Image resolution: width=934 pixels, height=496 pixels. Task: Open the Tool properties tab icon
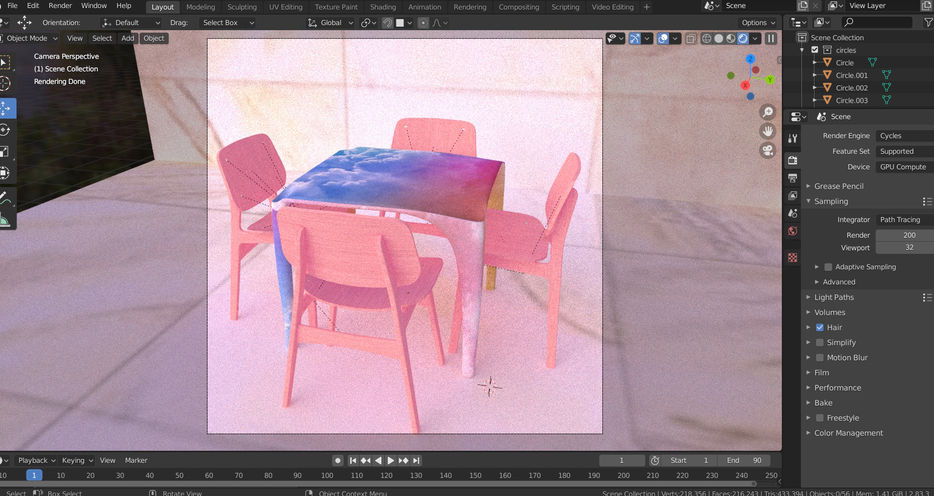(x=792, y=139)
